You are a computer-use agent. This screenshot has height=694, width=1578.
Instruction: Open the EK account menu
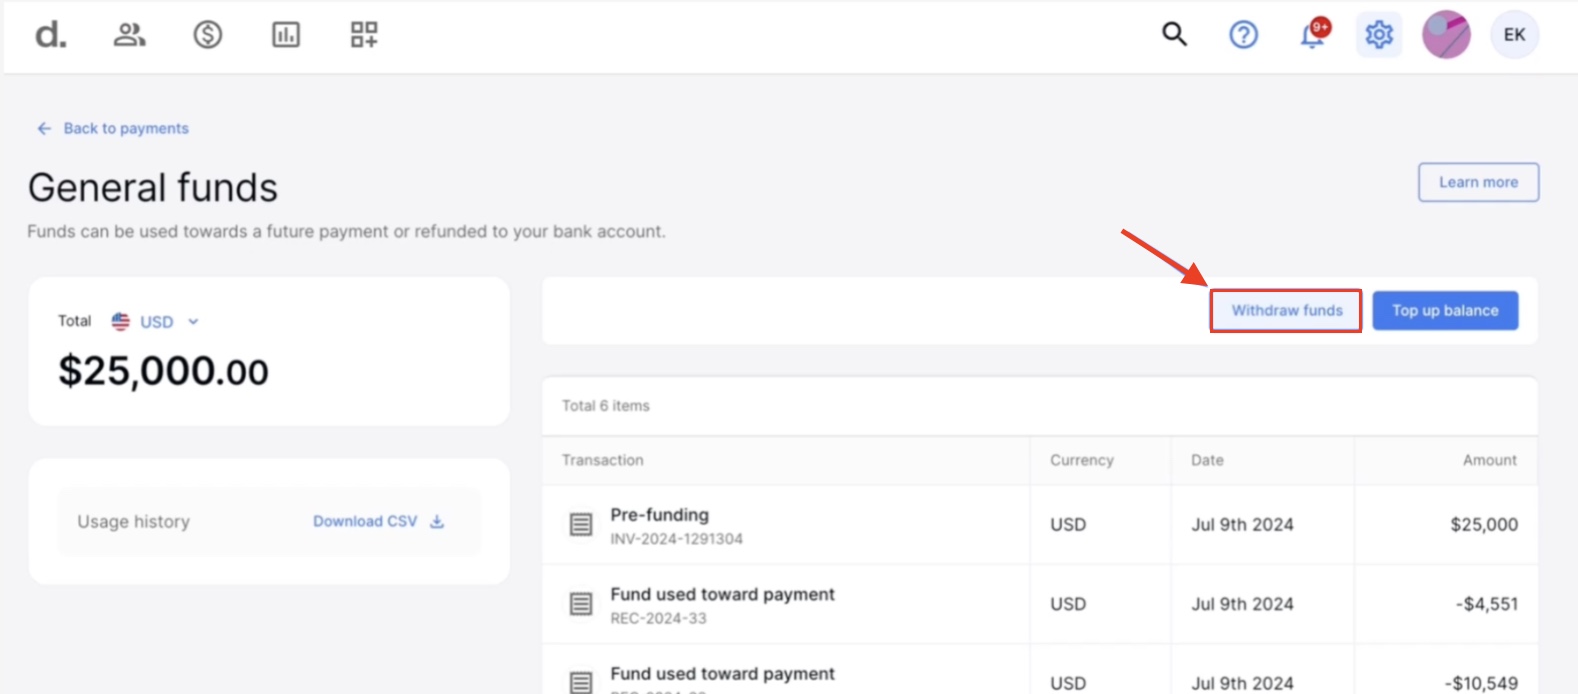(1514, 34)
